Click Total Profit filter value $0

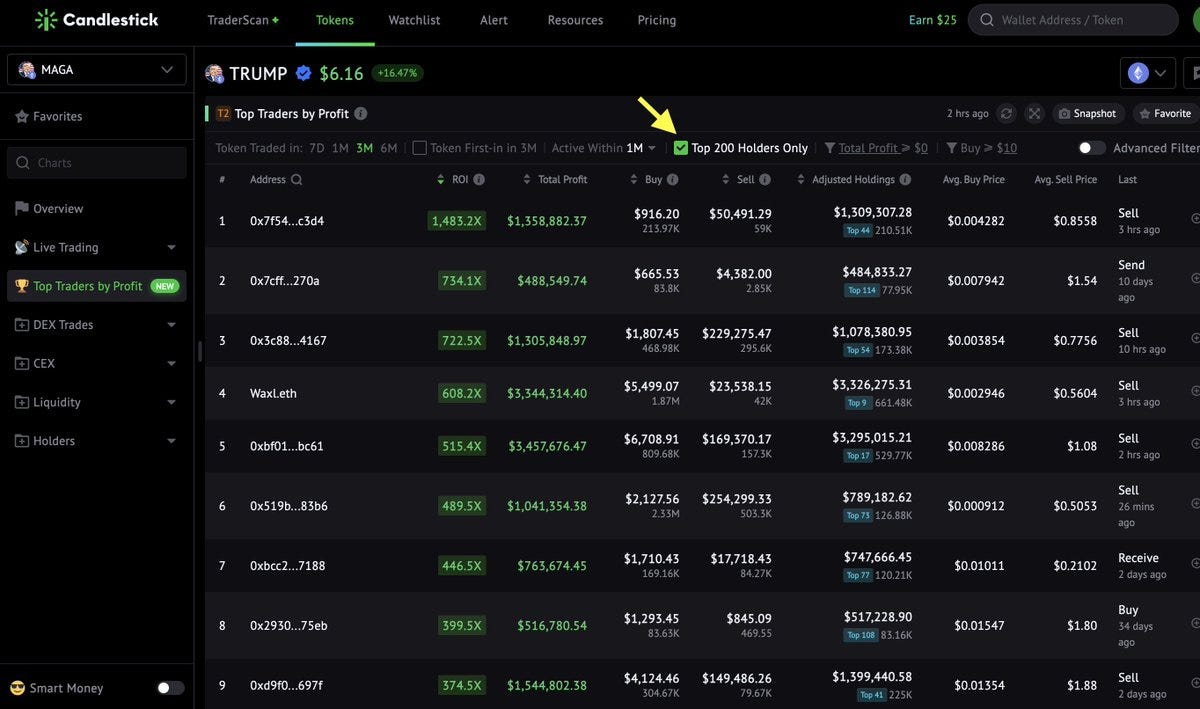(x=921, y=148)
